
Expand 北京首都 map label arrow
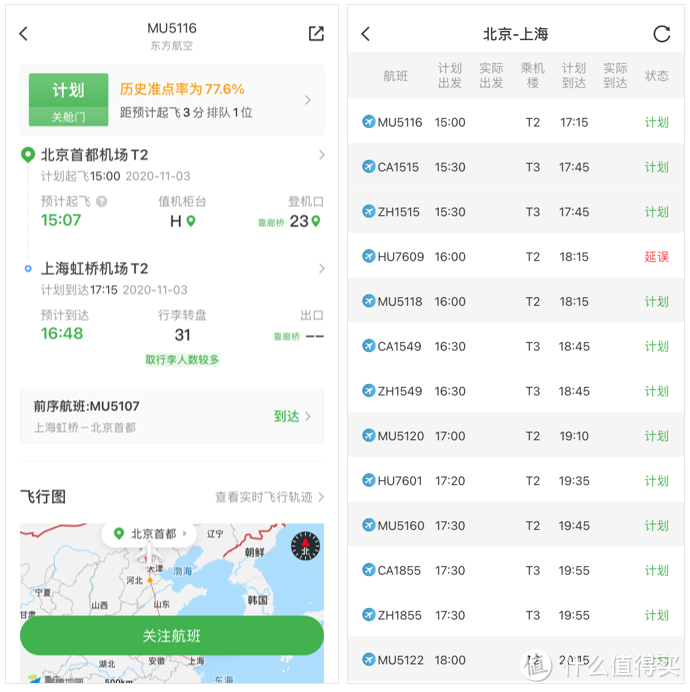(185, 534)
